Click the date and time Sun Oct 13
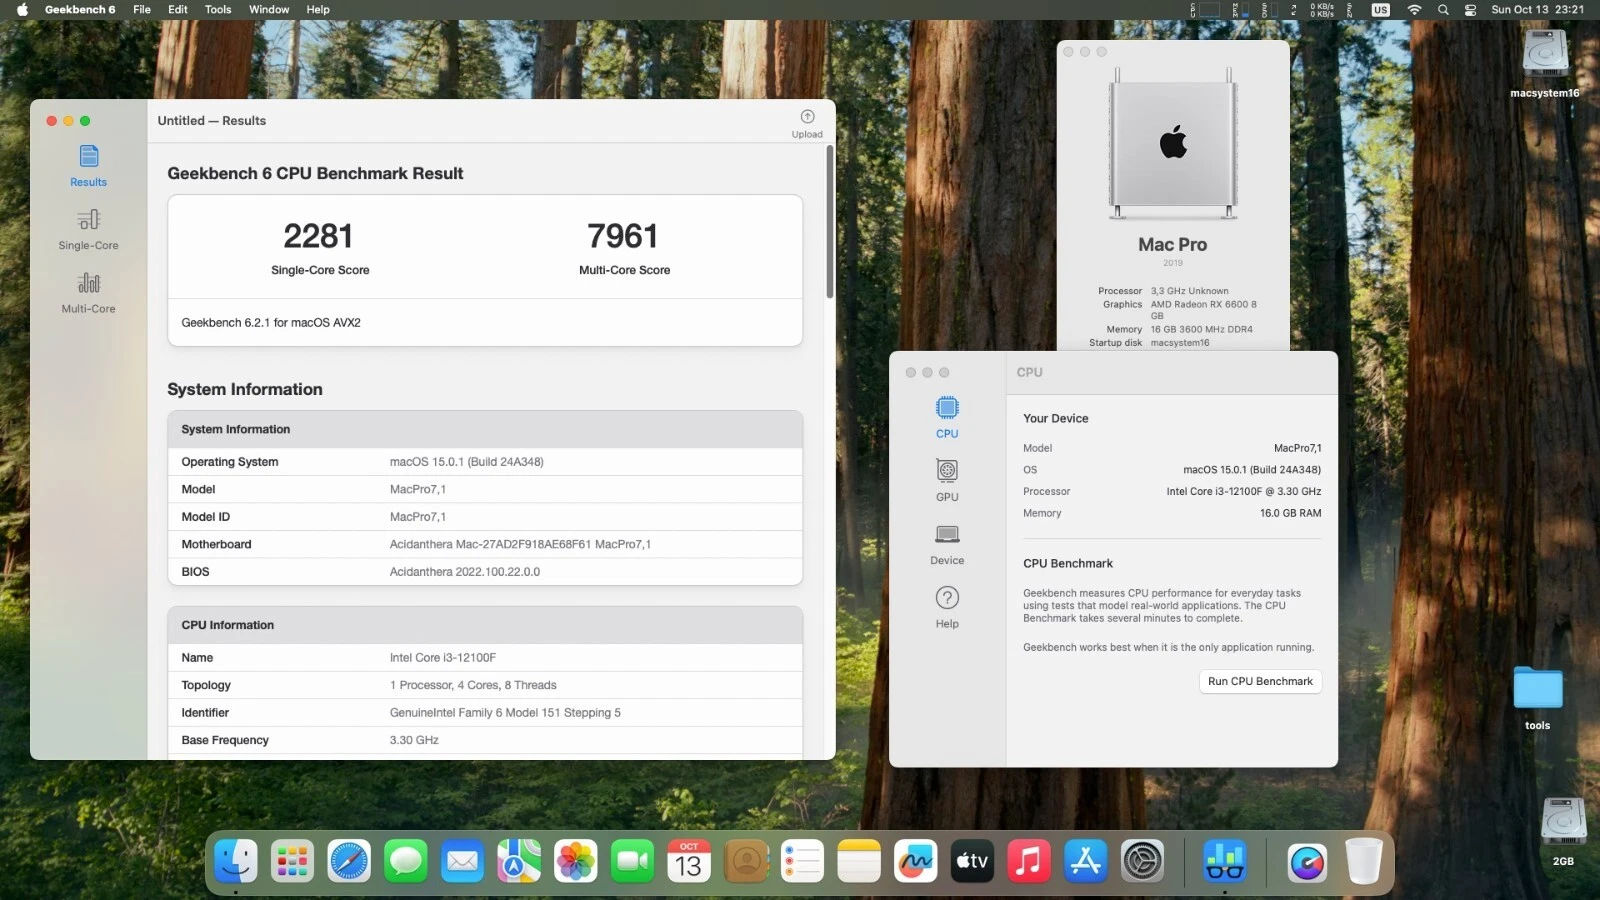 [x=1537, y=10]
